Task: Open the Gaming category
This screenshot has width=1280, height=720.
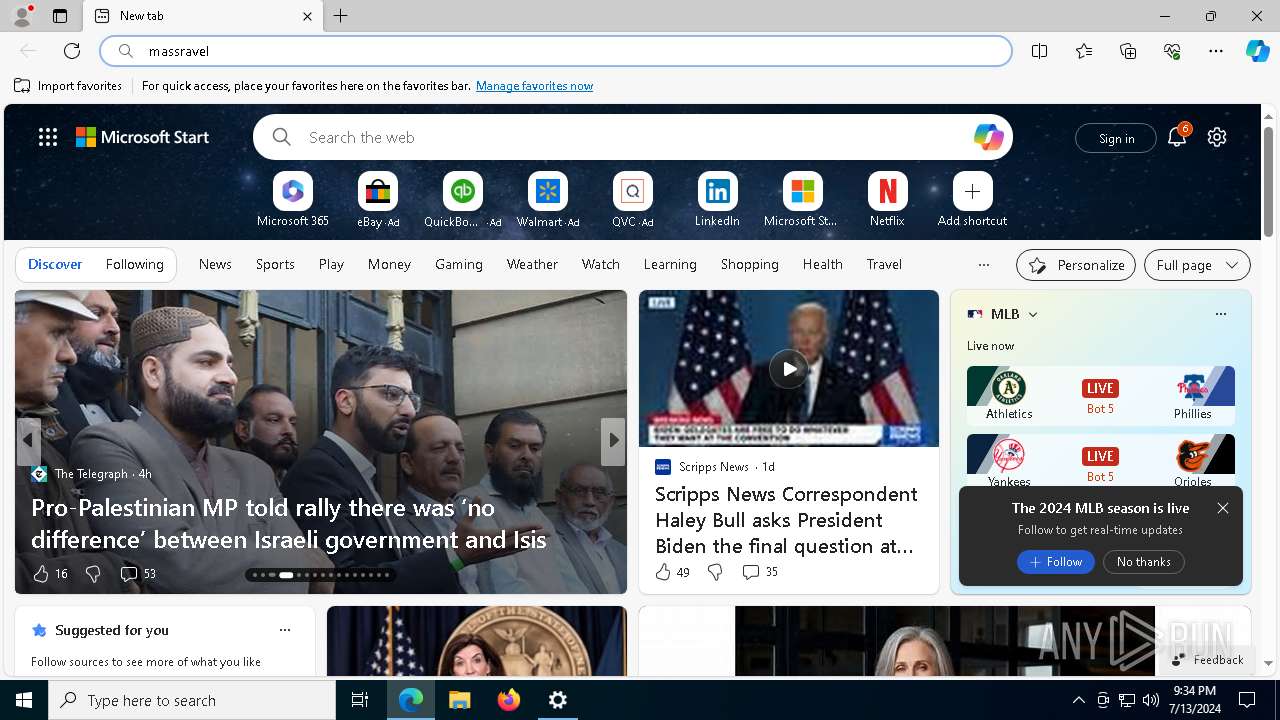Action: coord(459,264)
